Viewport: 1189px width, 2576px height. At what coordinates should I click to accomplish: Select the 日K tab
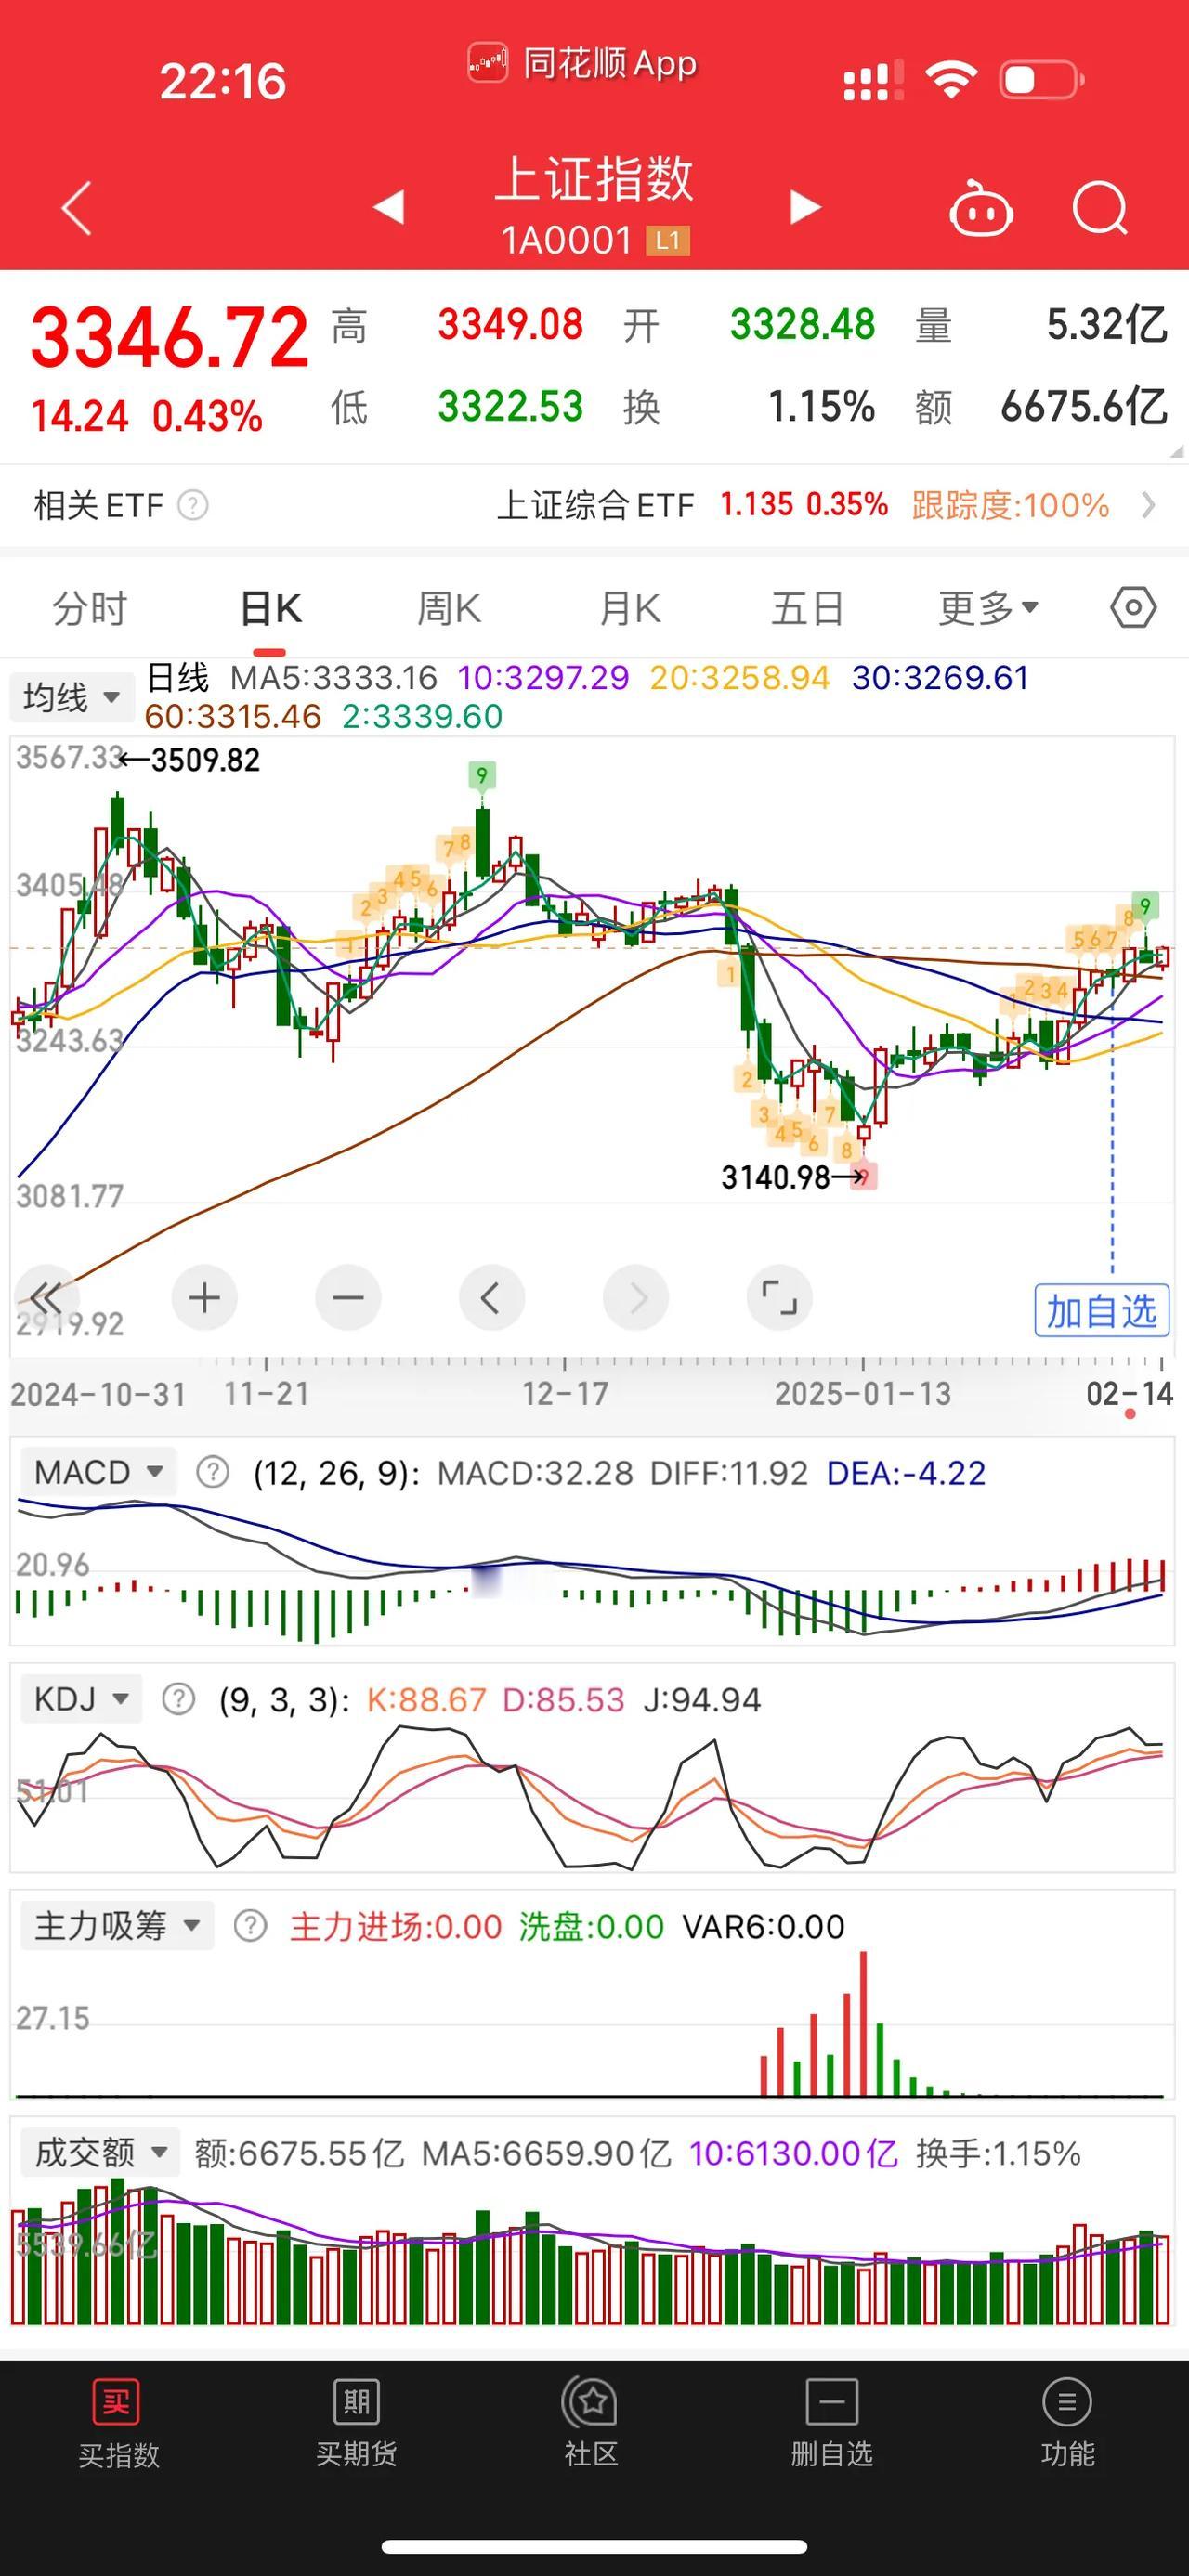point(271,607)
